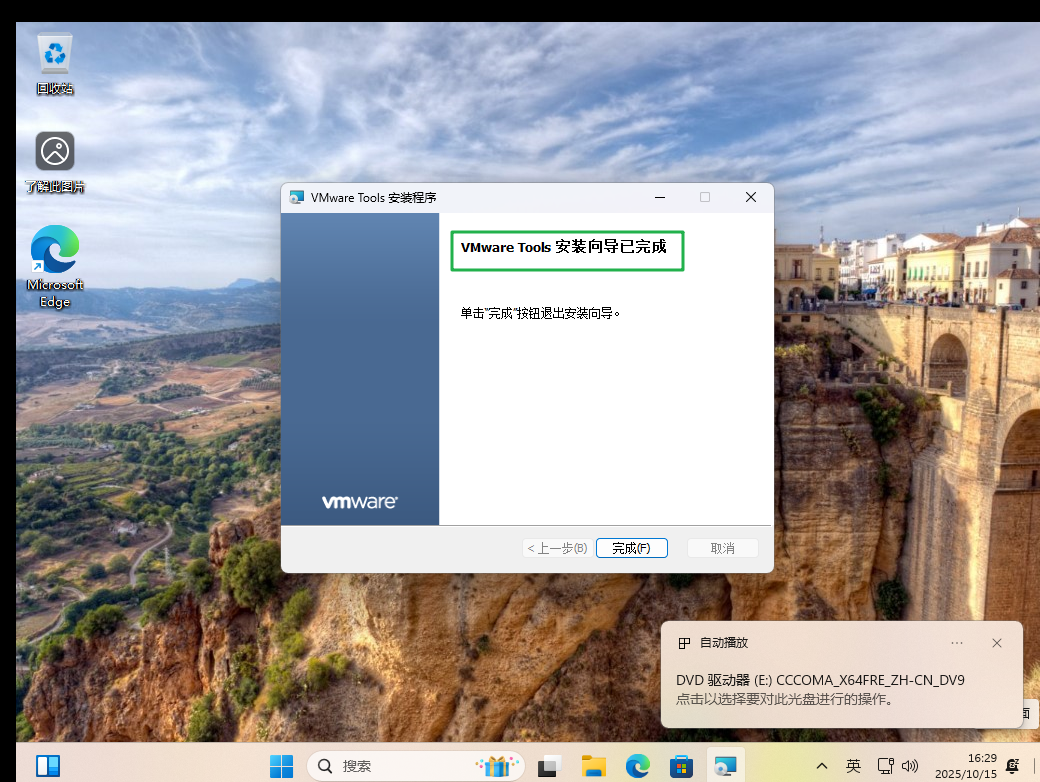The image size is (1040, 782).
Task: Click the < 上一步(B) back button
Action: (557, 548)
